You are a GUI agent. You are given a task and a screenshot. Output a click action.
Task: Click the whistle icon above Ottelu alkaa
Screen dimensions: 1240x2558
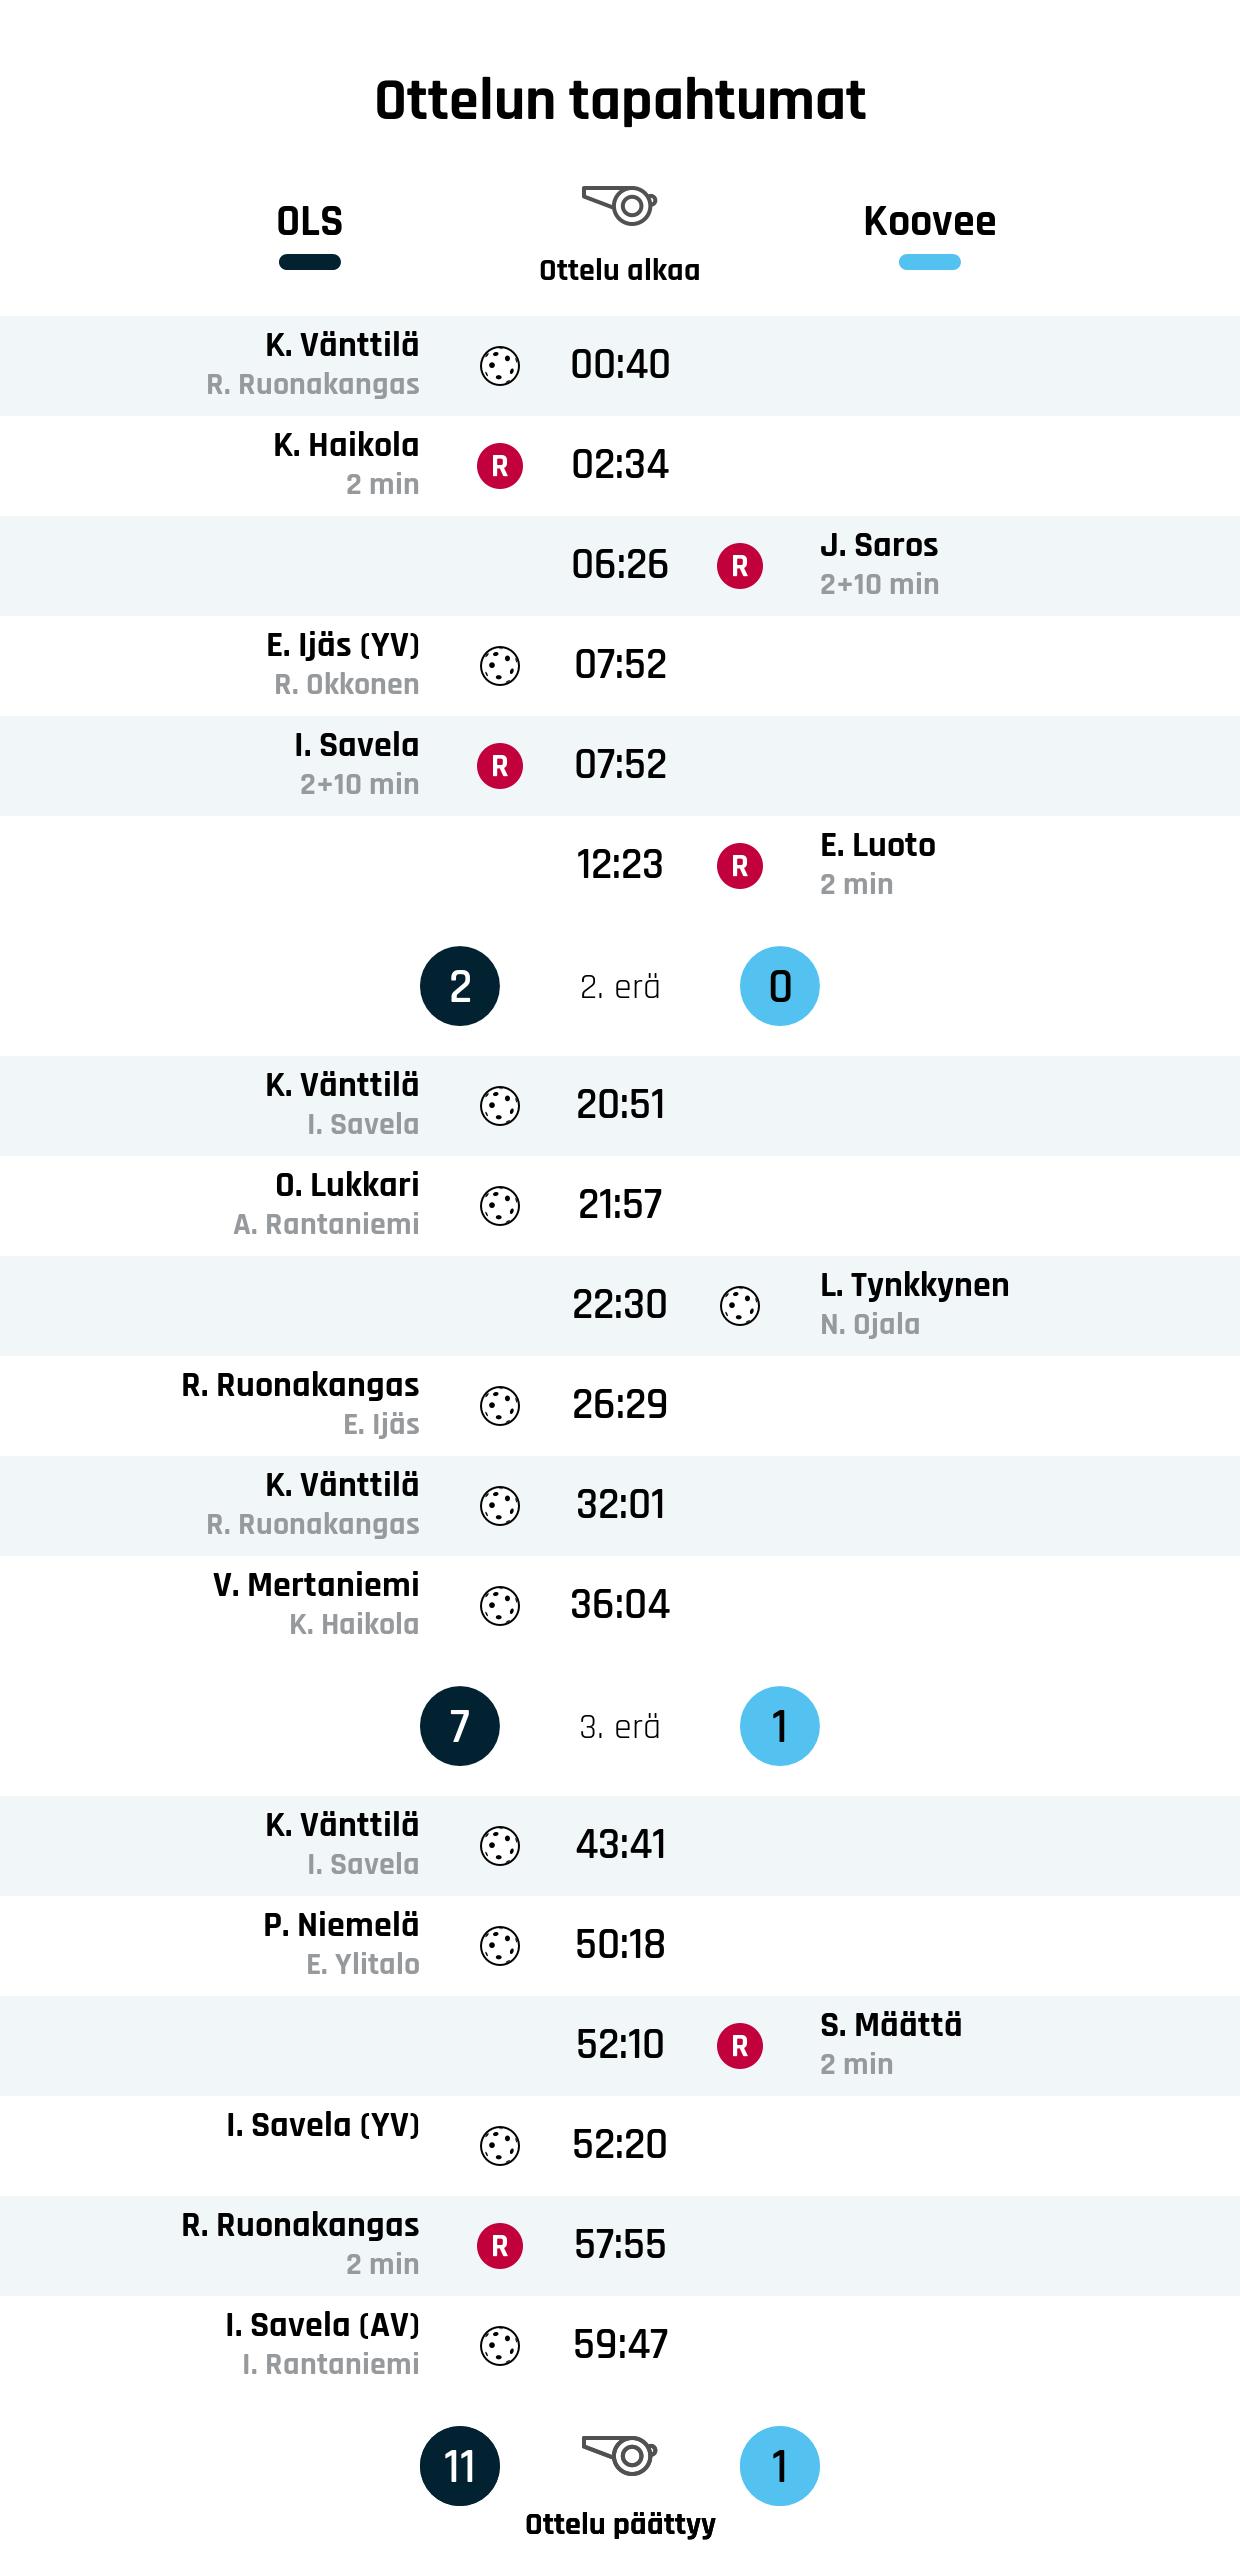[619, 206]
